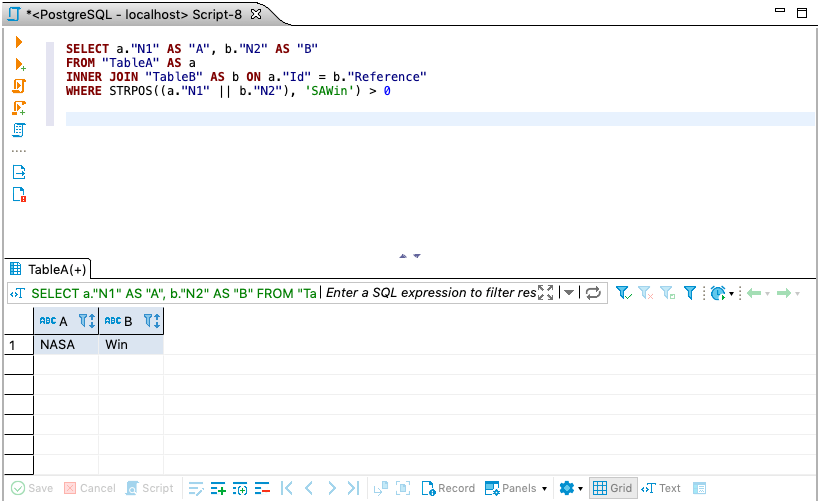
Task: Open the gear settings dropdown arrow
Action: pos(580,489)
